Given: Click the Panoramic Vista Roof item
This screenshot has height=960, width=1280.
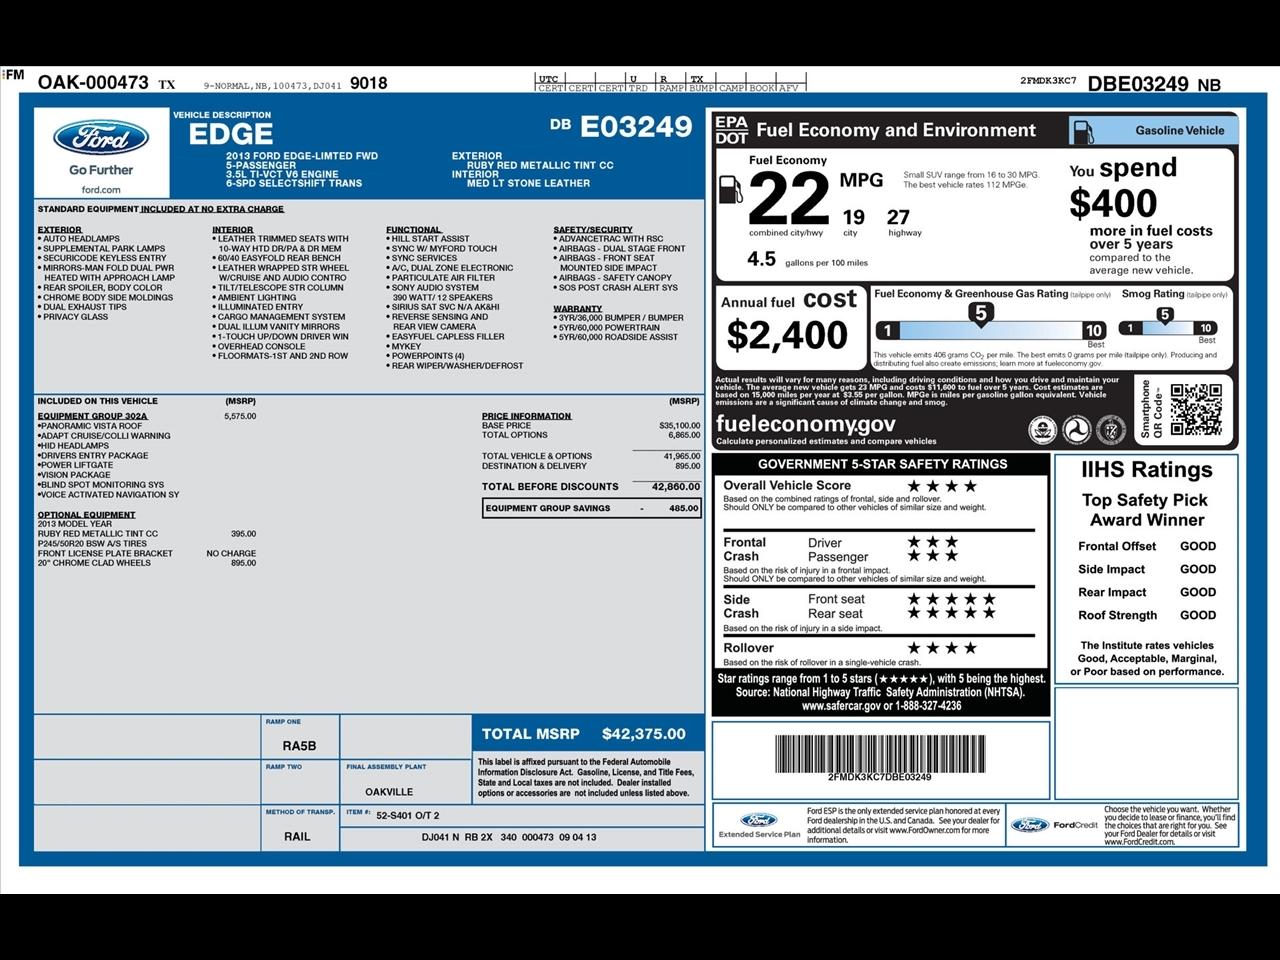Looking at the screenshot, I should pyautogui.click(x=91, y=426).
